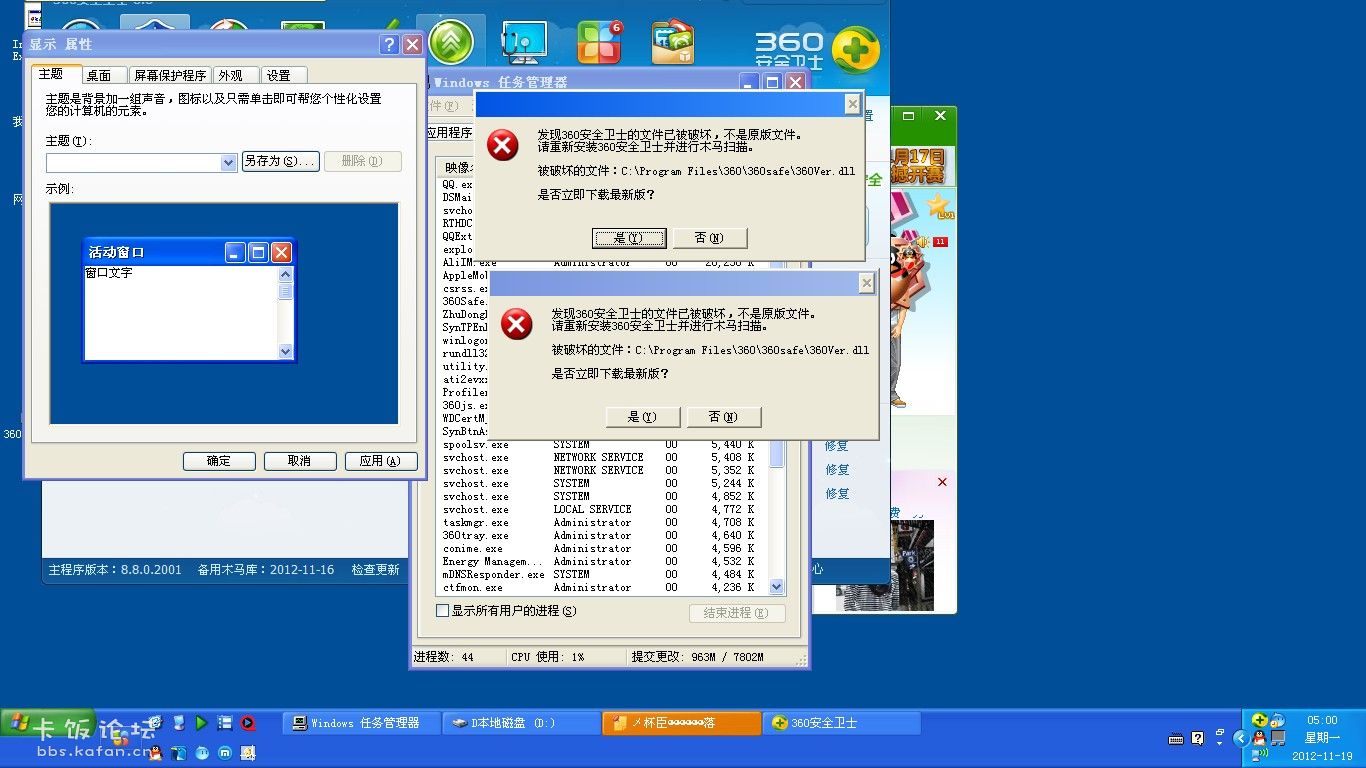Viewport: 1366px width, 768px height.
Task: Select the conime.exe process row
Action: (x=604, y=548)
